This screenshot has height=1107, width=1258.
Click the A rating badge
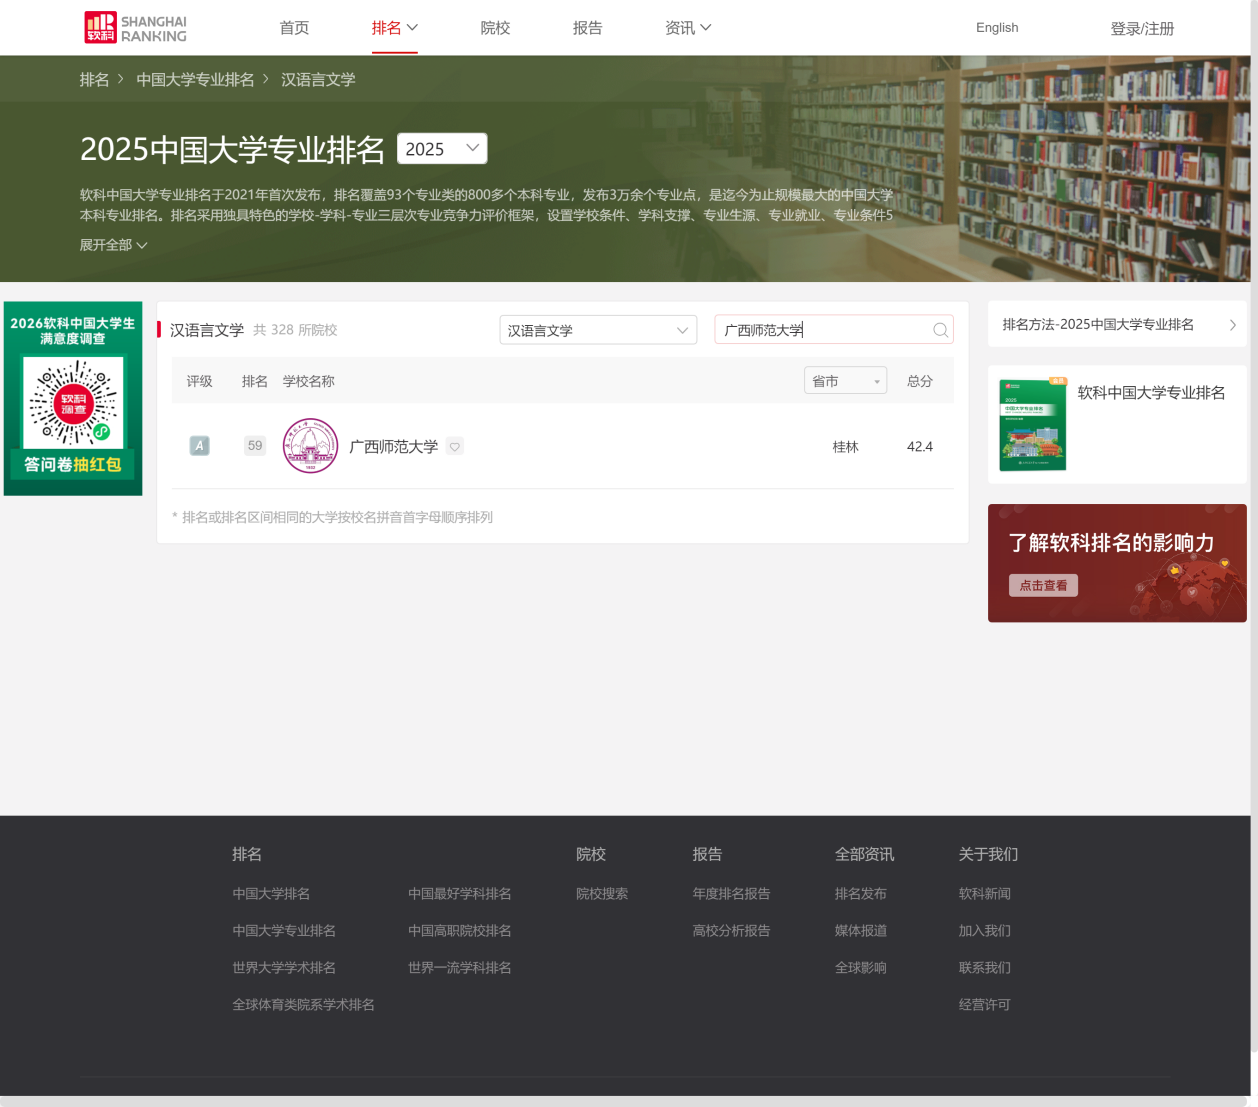point(200,446)
